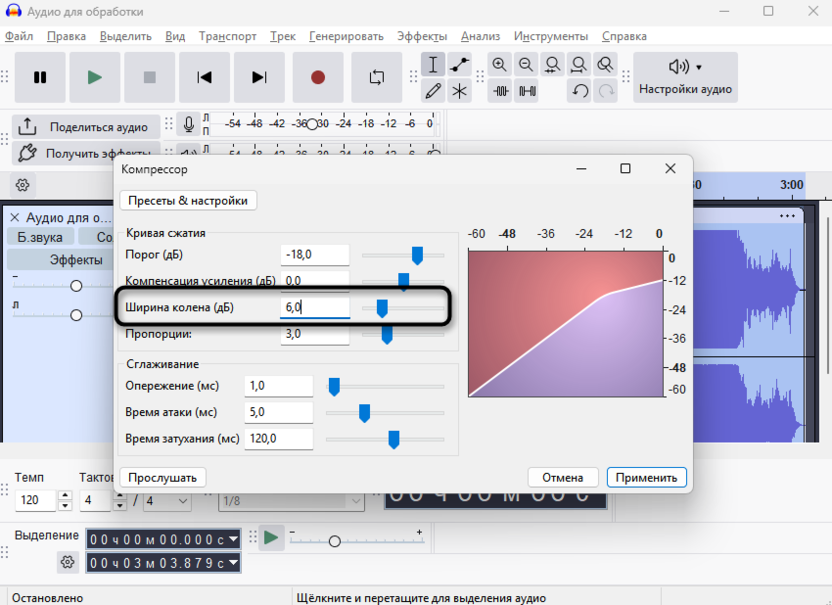Choose the Envelope tool
The image size is (832, 605).
tap(459, 65)
